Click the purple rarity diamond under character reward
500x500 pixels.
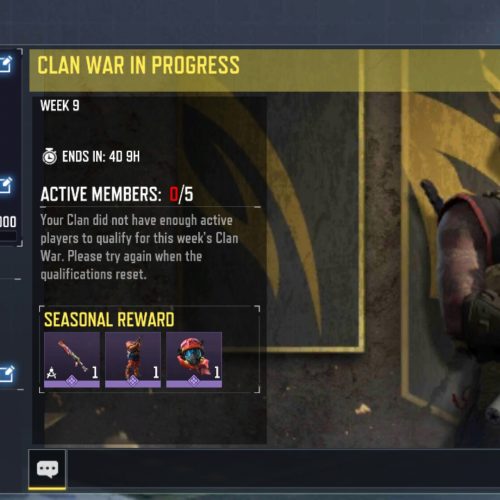pos(133,380)
